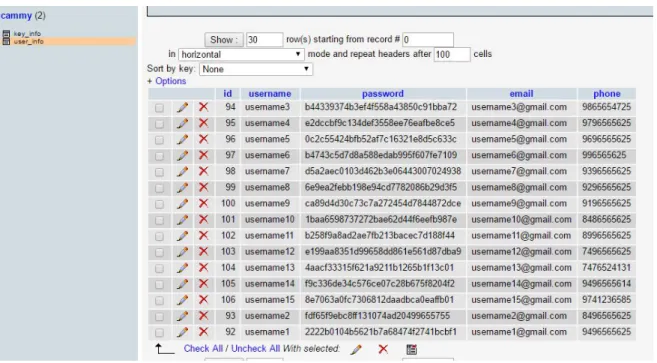Open the user_info table

pos(28,41)
